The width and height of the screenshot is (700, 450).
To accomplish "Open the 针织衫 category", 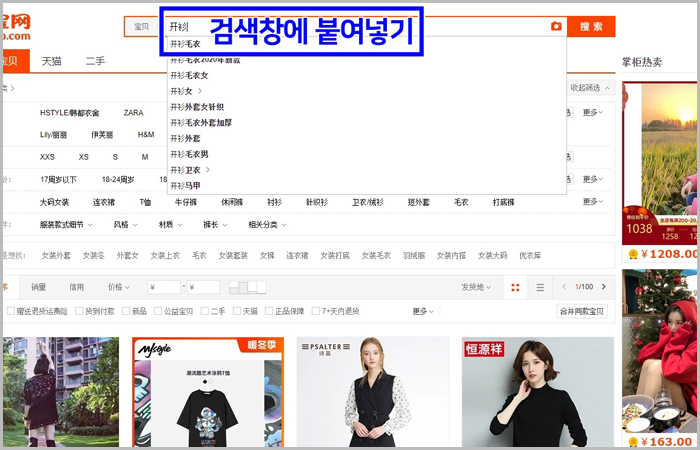I will coord(317,202).
